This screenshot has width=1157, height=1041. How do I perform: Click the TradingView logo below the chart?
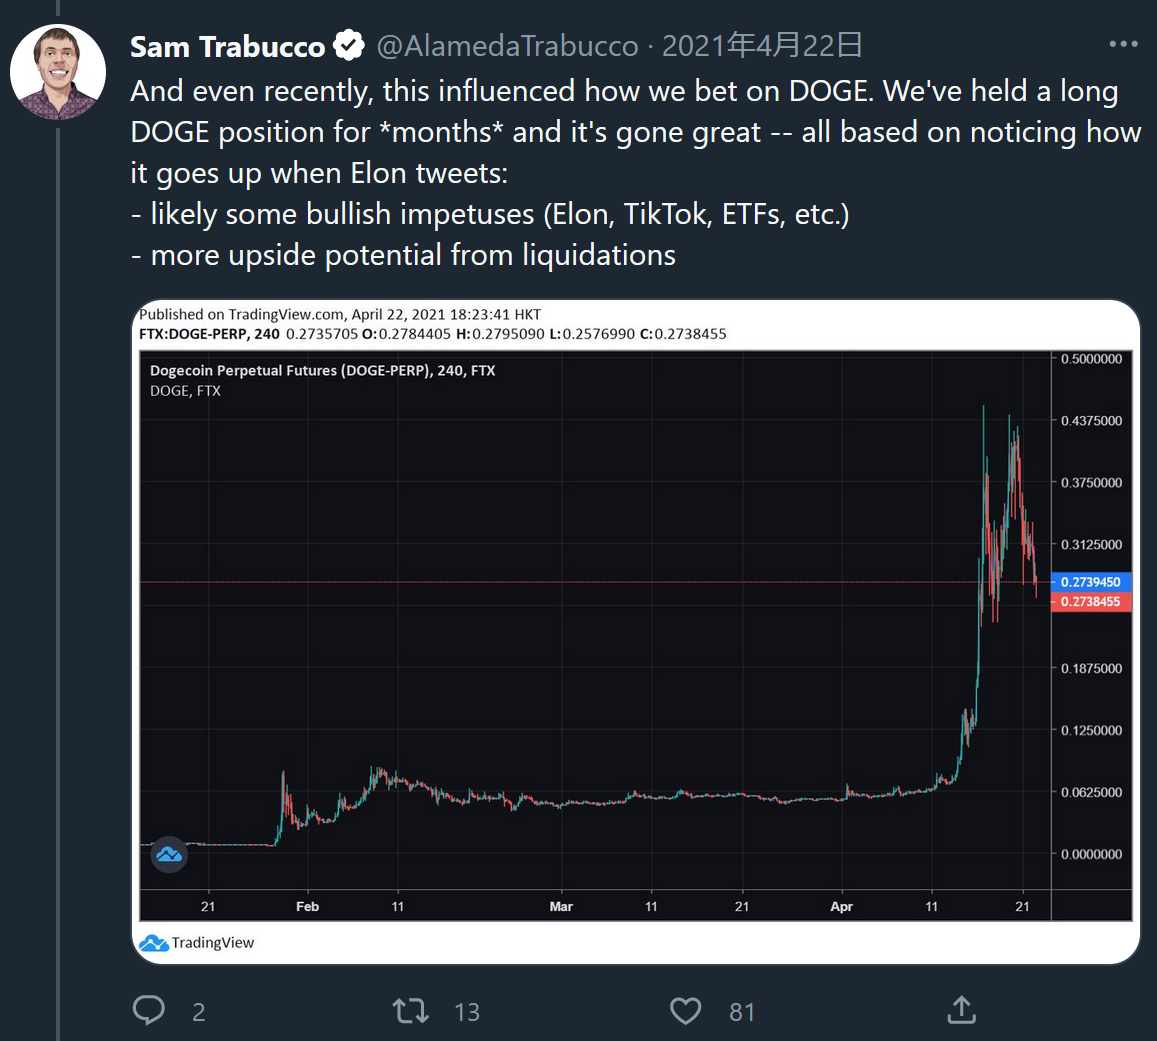click(x=197, y=942)
